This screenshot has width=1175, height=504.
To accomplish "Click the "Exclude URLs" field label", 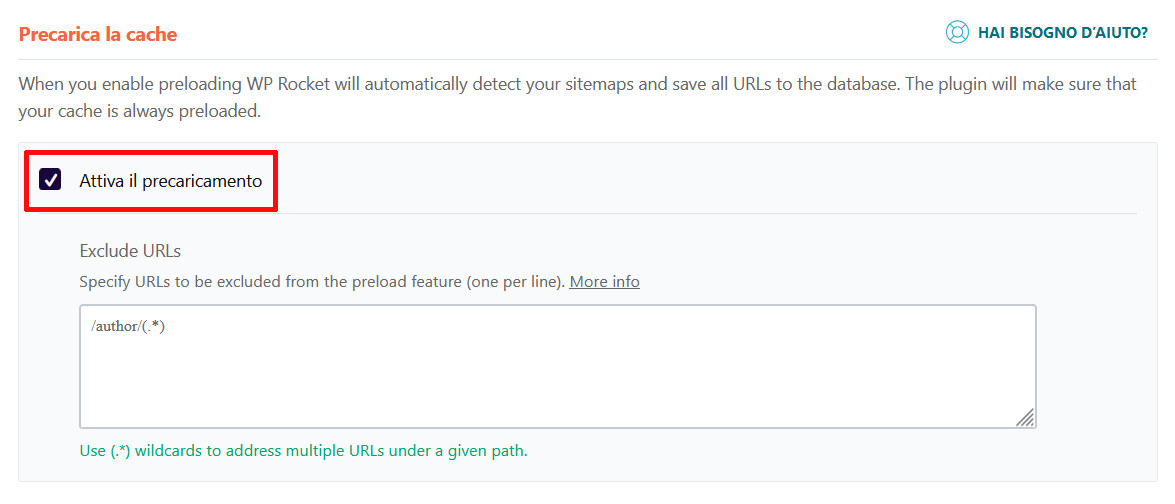I will tap(129, 250).
